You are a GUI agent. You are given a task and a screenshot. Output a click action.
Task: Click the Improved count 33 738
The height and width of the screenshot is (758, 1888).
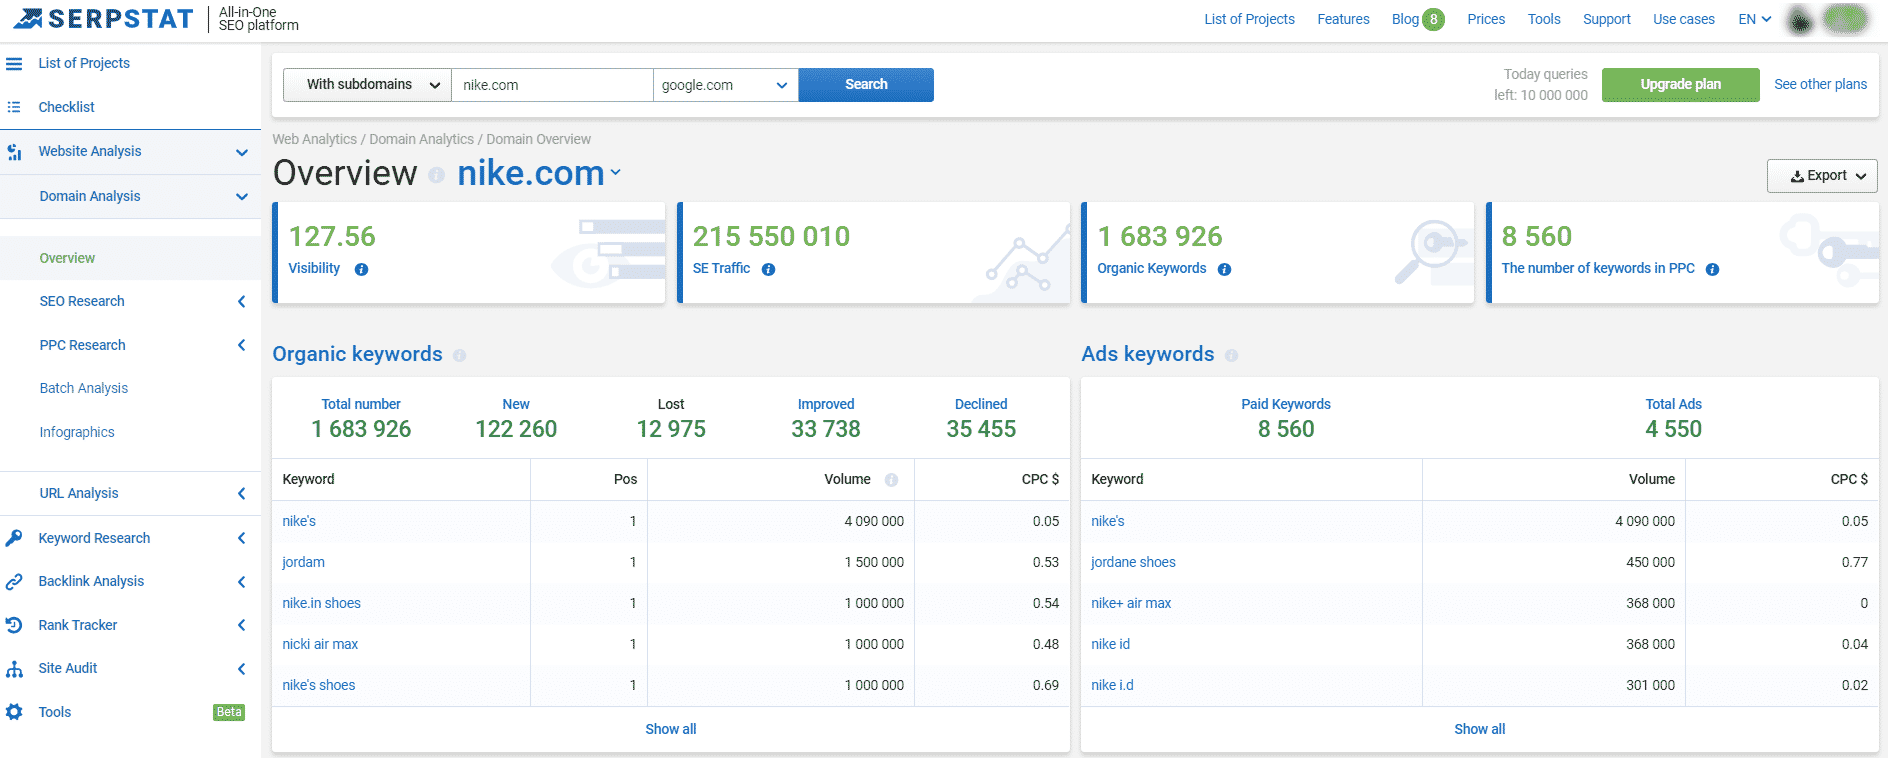tap(826, 429)
